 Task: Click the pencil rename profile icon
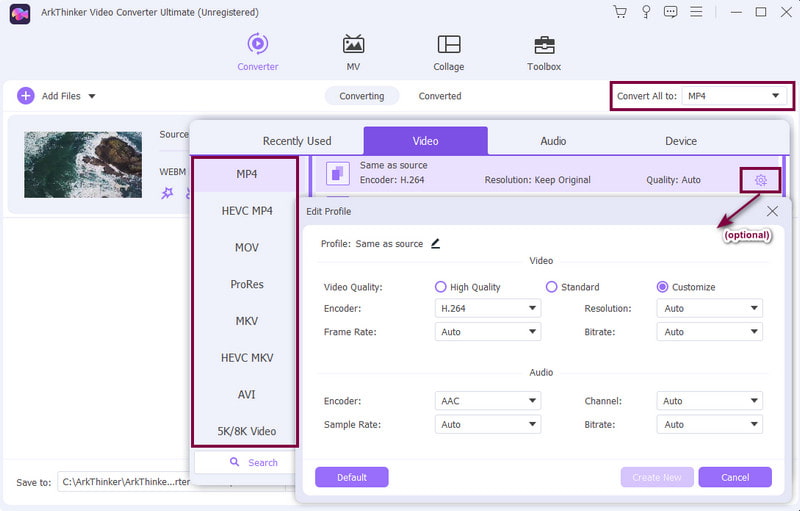435,244
